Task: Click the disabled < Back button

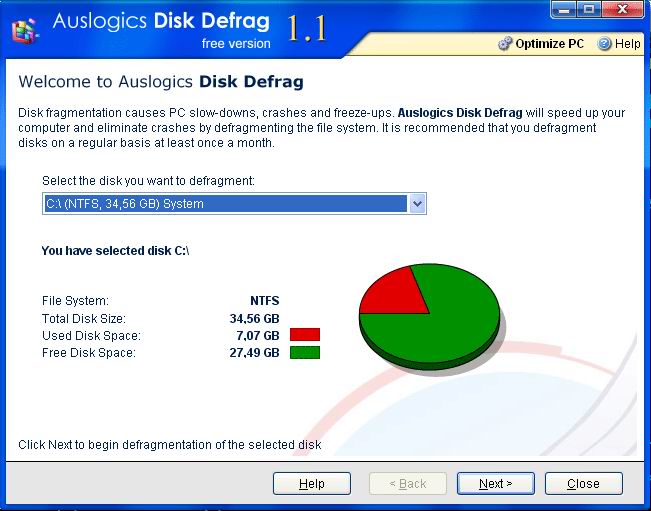Action: tap(408, 484)
